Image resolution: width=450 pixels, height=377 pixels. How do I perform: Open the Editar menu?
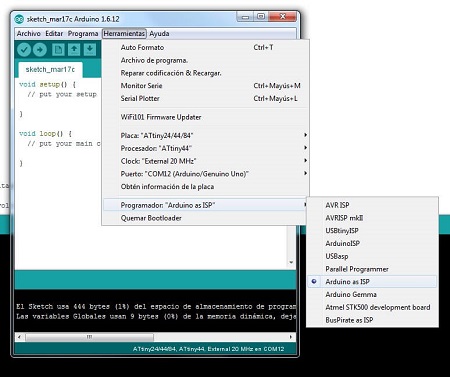pos(54,34)
